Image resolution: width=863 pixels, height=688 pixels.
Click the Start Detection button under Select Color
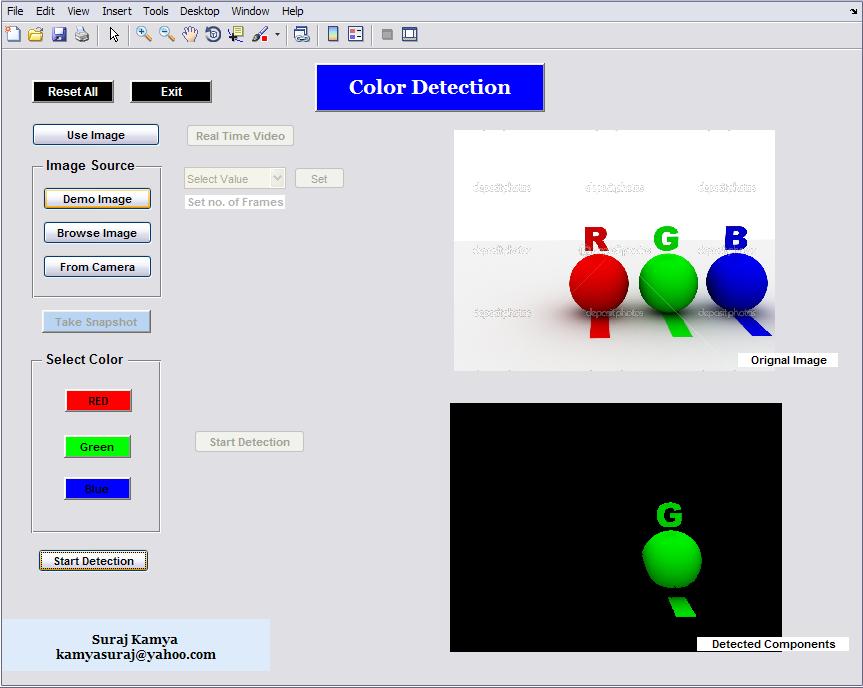pyautogui.click(x=94, y=560)
